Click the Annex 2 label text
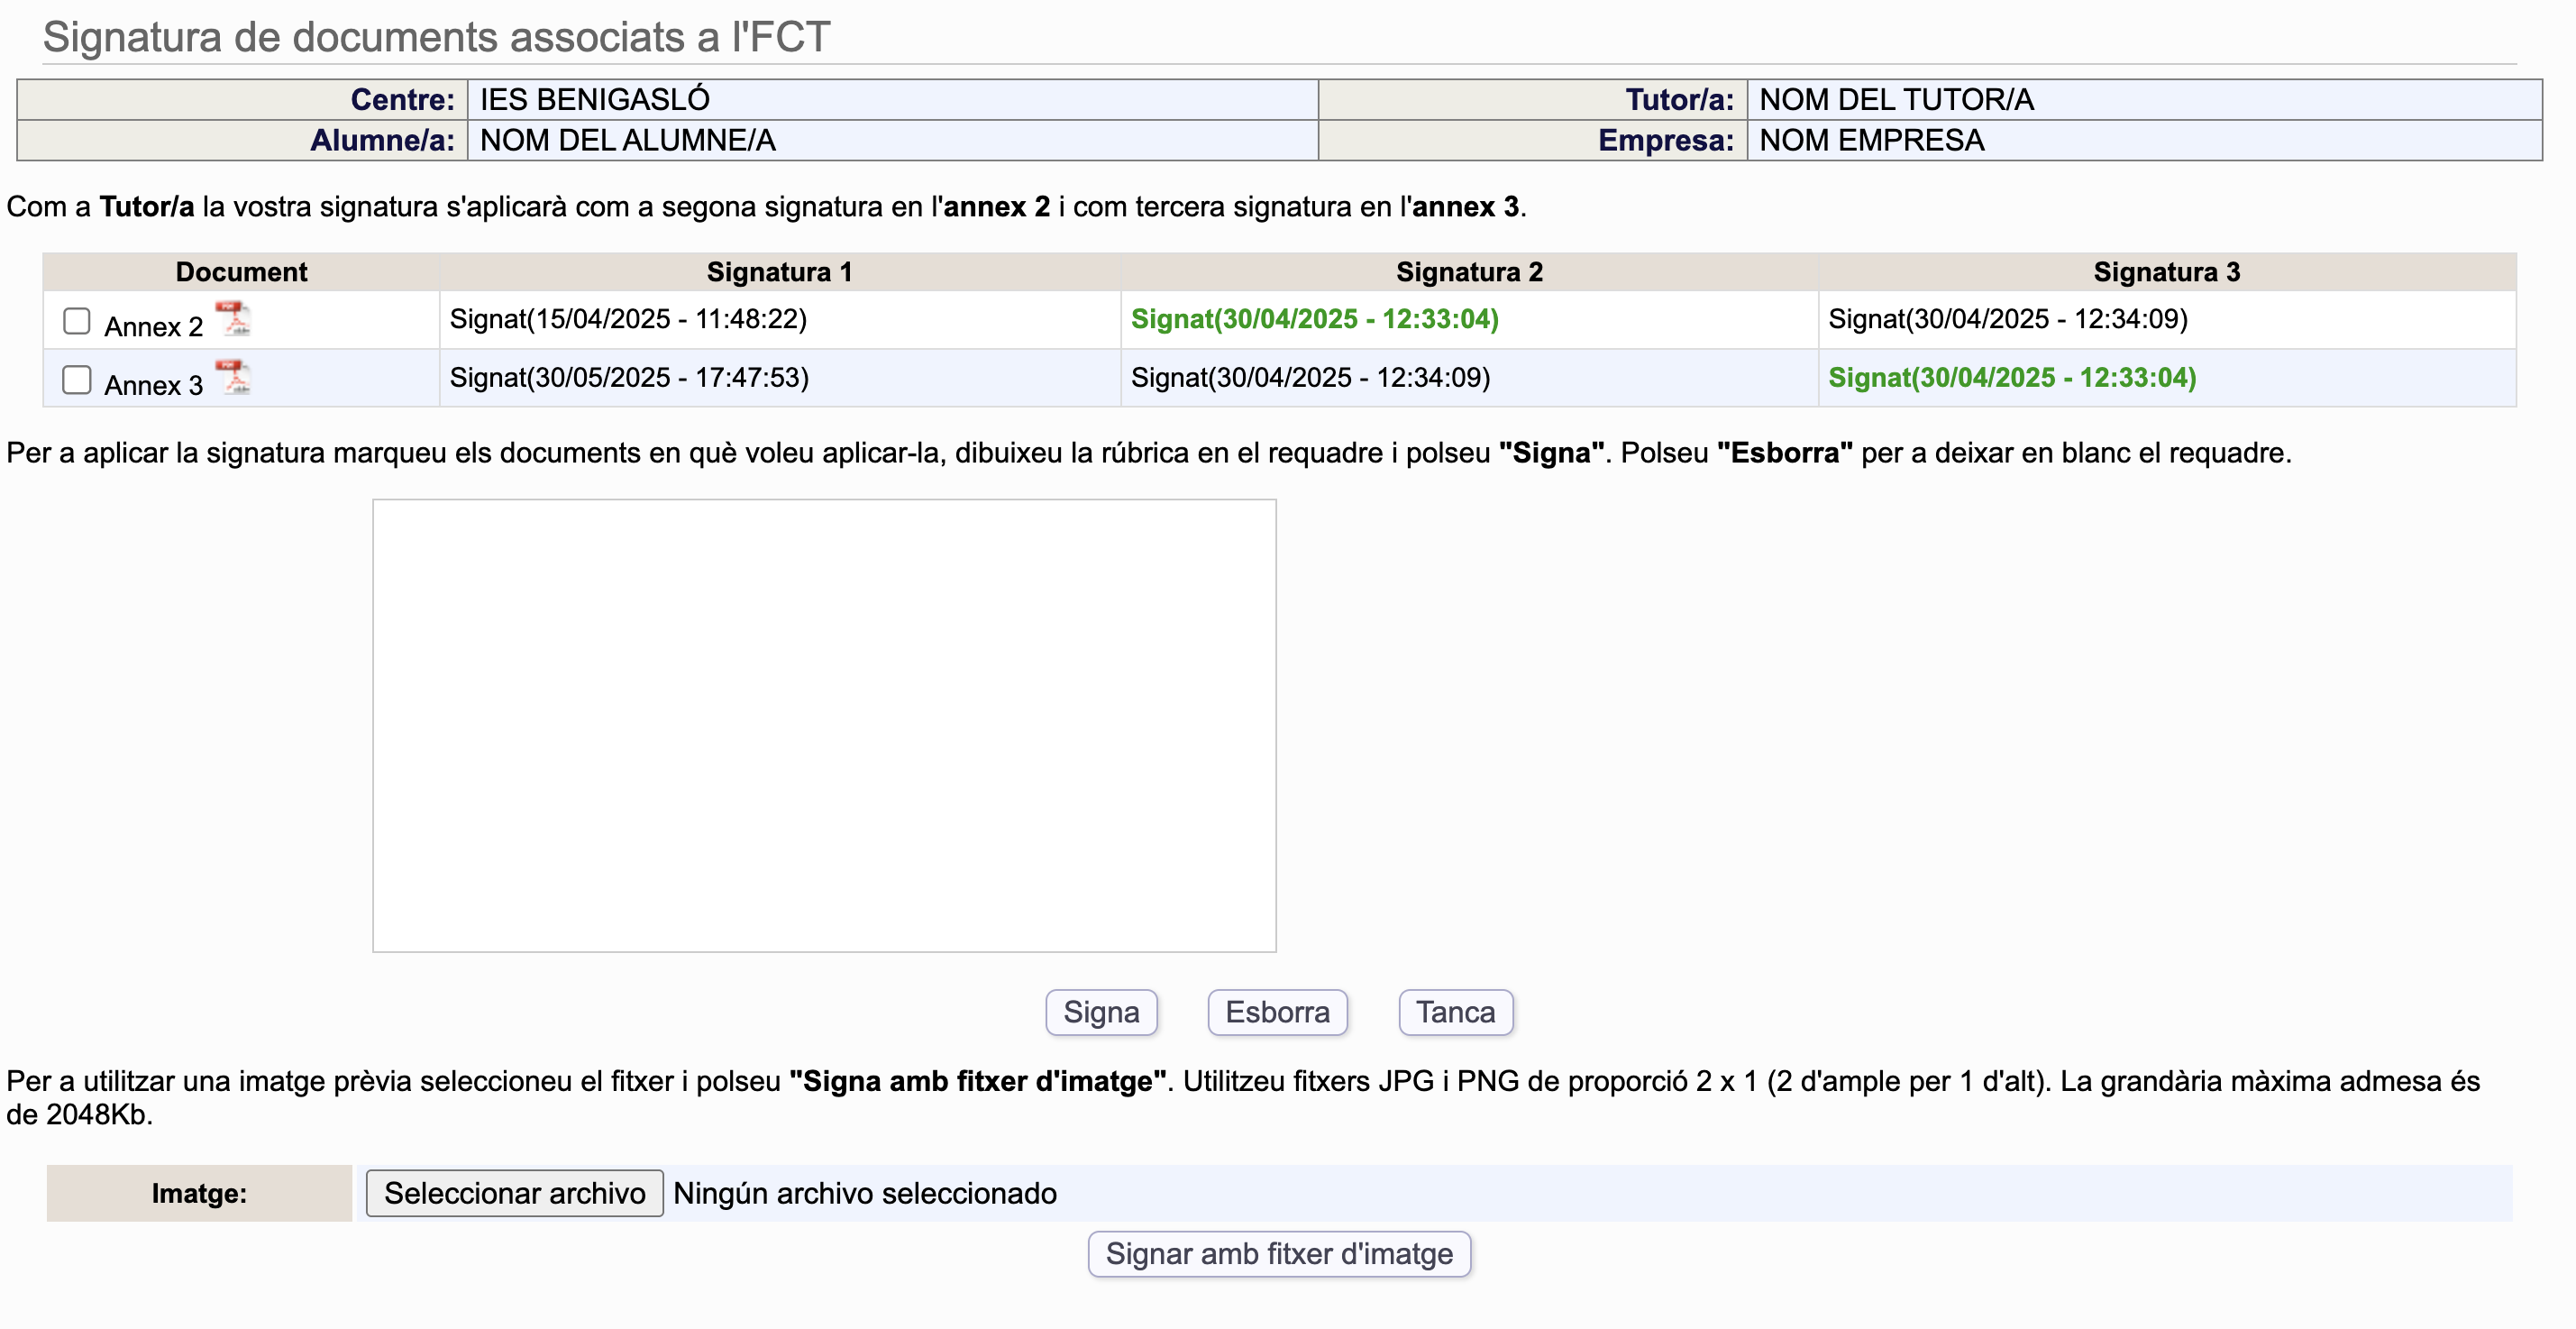This screenshot has width=2576, height=1329. 153,327
